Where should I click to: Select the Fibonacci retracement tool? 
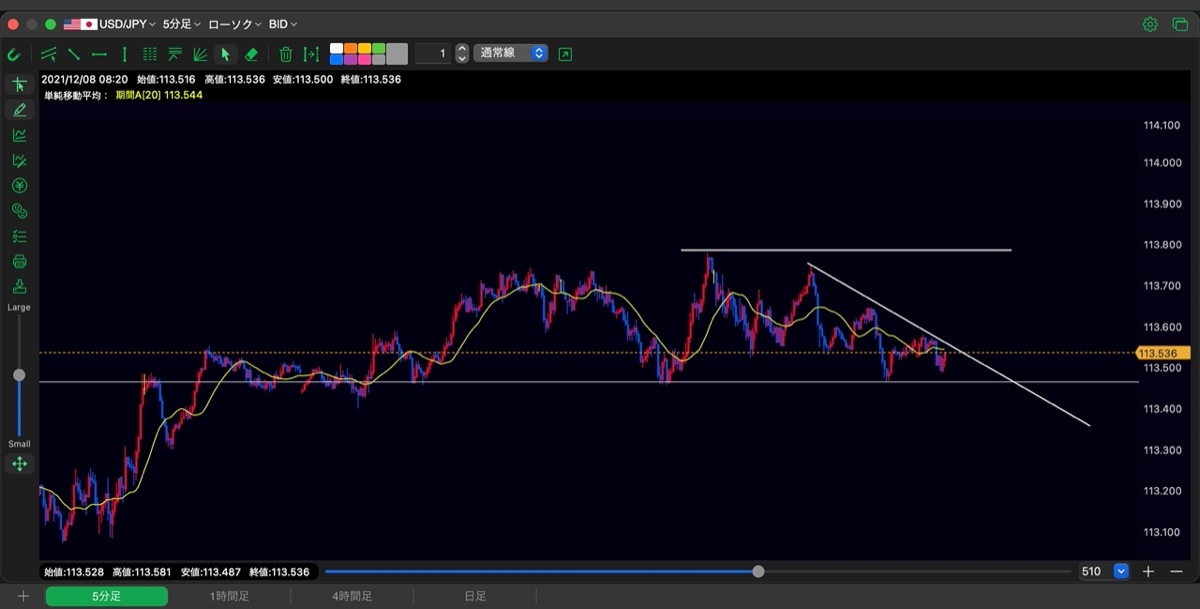tap(175, 54)
